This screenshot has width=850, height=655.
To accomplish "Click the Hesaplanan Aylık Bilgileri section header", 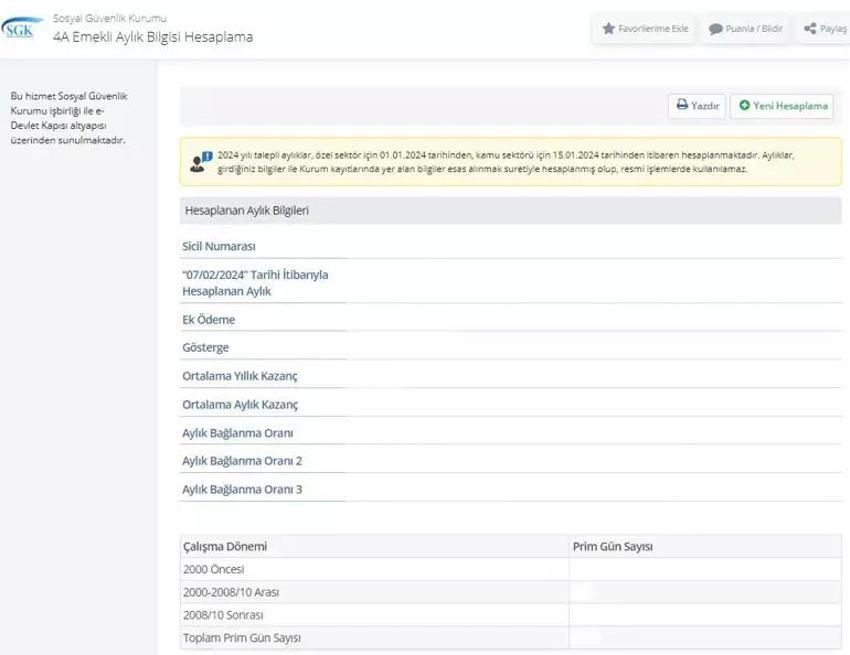I will [x=510, y=210].
